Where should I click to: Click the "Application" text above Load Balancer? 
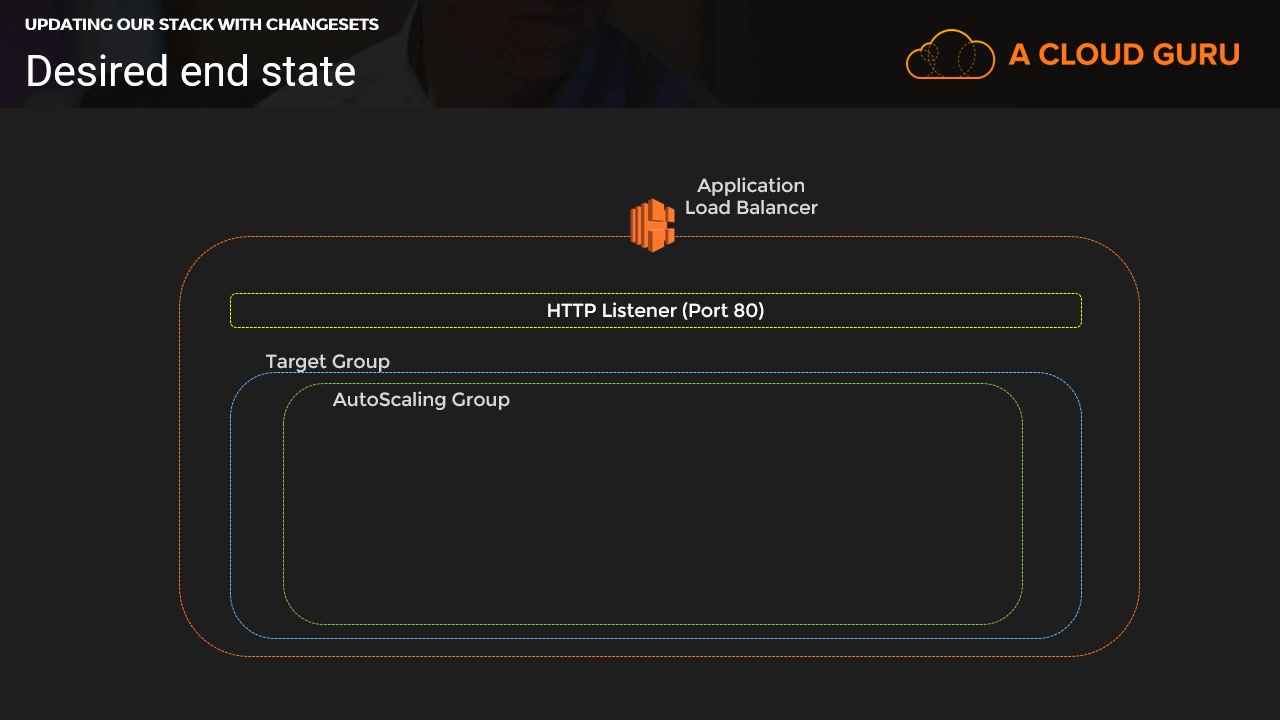click(751, 186)
